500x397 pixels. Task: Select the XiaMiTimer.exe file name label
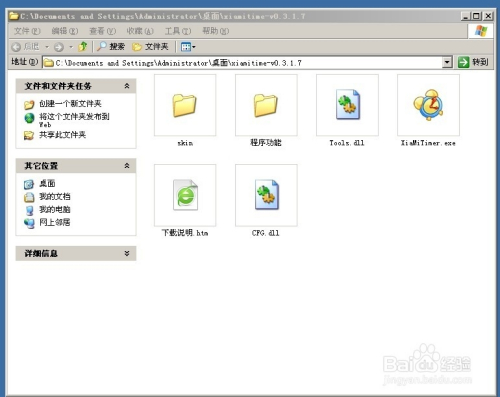(428, 143)
